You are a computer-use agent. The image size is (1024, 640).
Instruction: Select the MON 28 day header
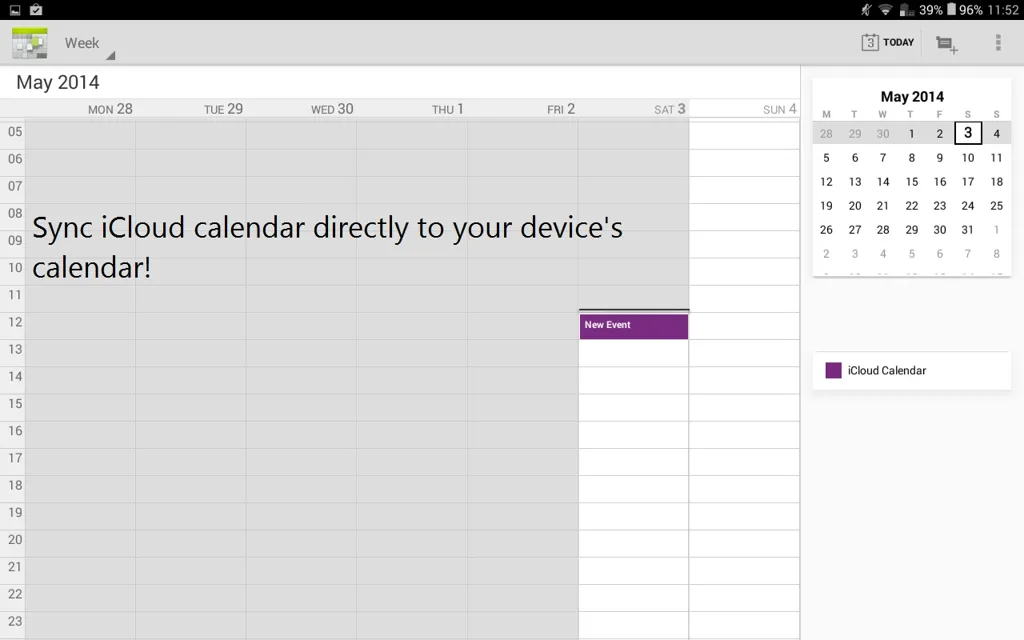click(110, 109)
